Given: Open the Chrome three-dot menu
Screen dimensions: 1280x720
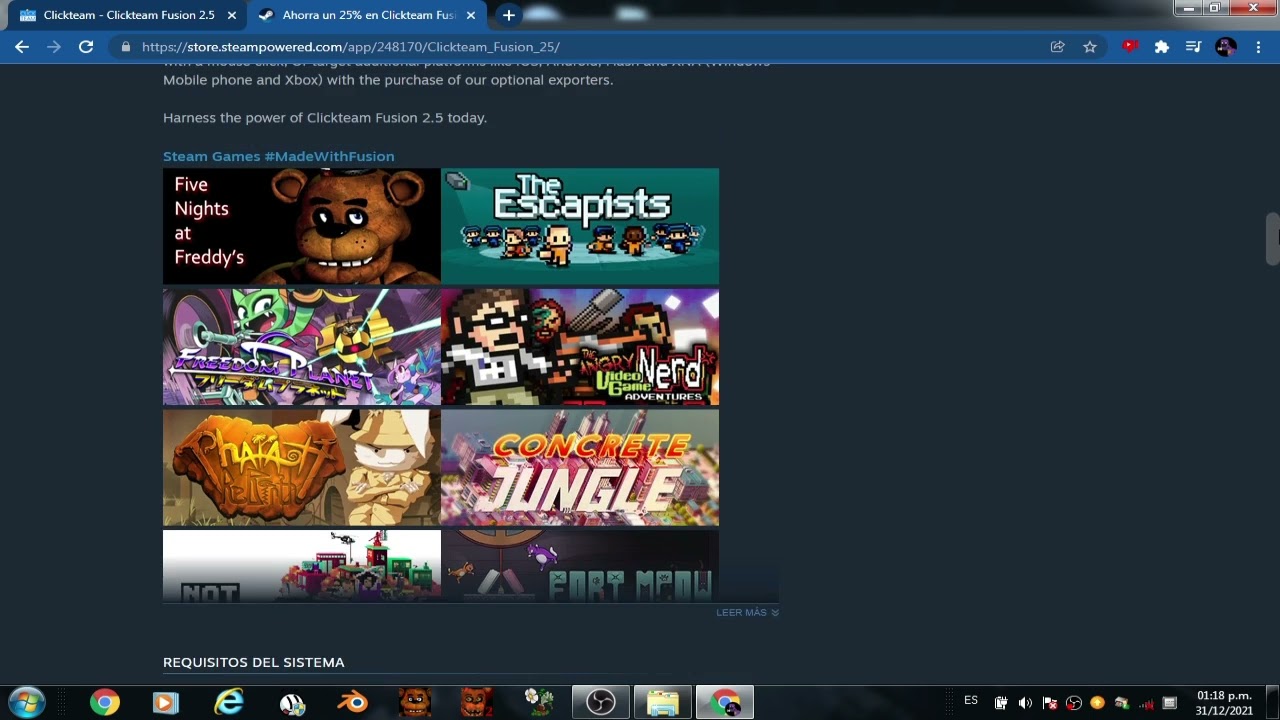Looking at the screenshot, I should [x=1258, y=47].
